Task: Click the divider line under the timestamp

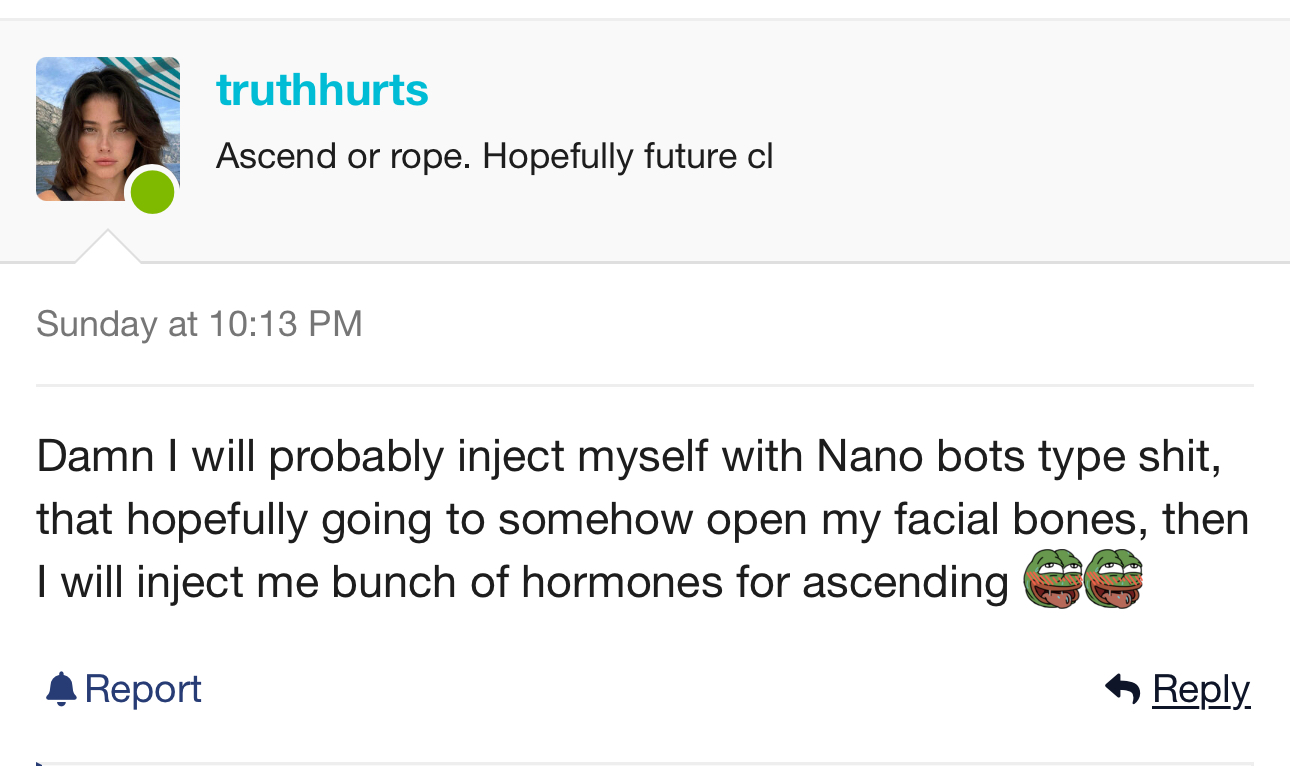Action: pos(644,385)
